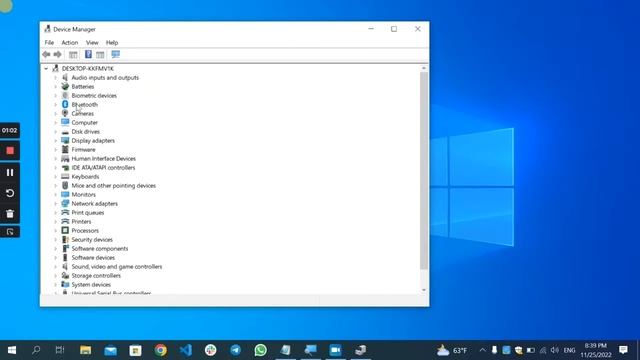Expand the Keyboards category arrow
This screenshot has height=360, width=640.
click(56, 177)
